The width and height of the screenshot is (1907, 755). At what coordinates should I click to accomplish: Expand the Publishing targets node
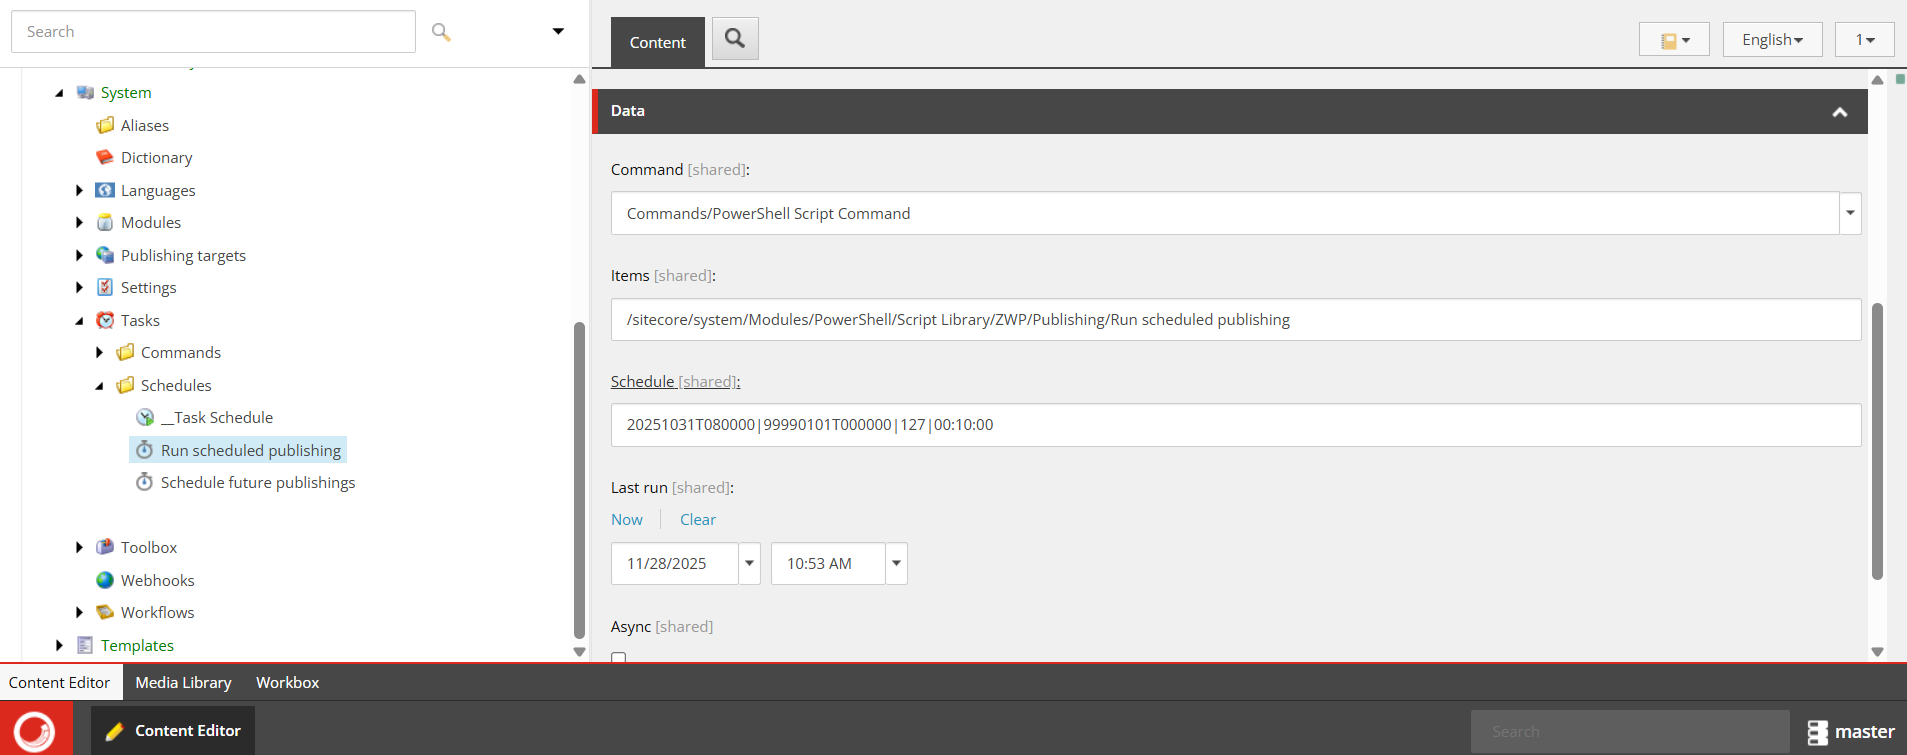click(x=79, y=255)
